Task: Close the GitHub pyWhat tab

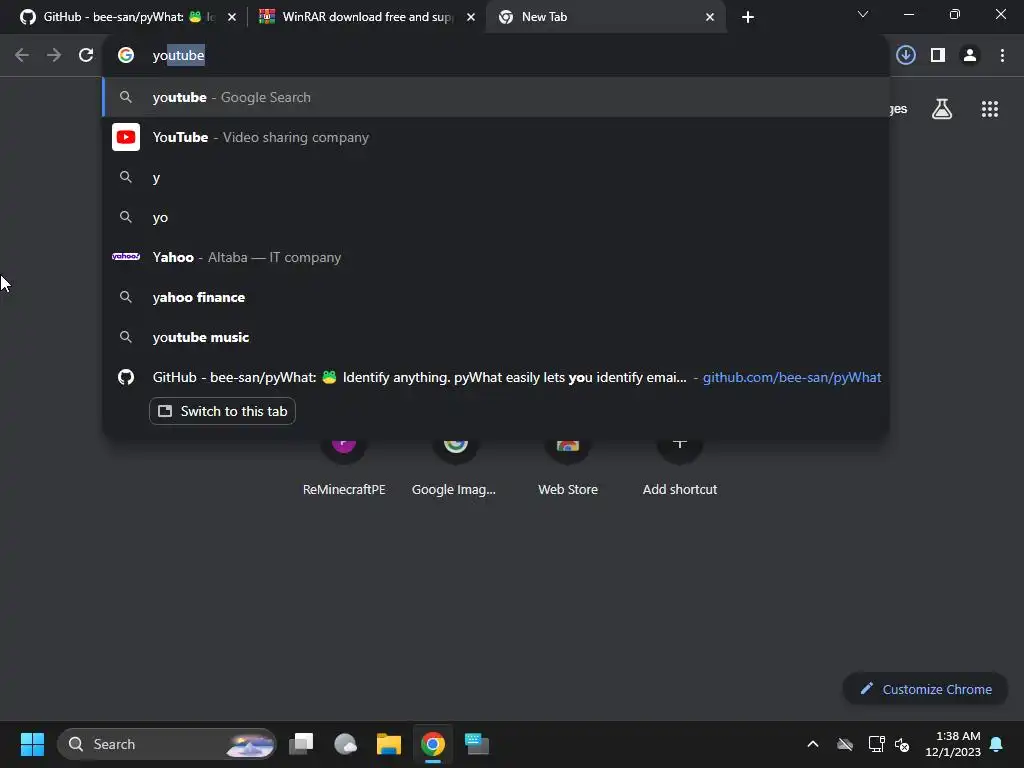Action: tap(232, 17)
